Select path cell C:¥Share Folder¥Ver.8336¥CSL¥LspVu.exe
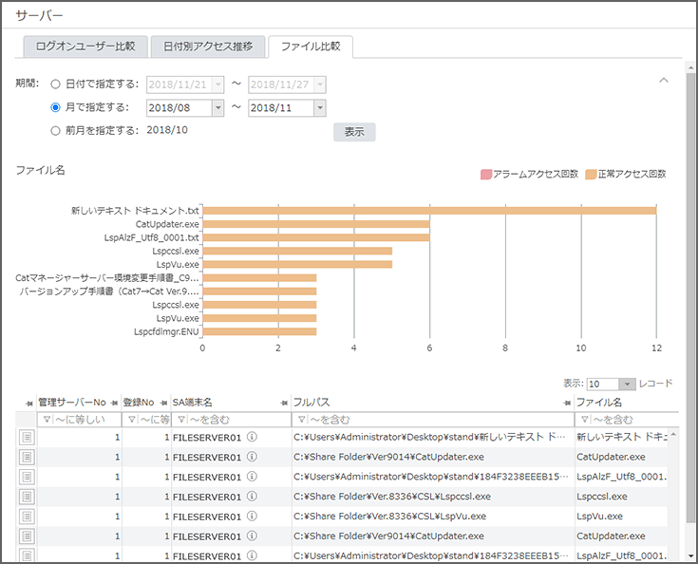The image size is (698, 564). 433,516
